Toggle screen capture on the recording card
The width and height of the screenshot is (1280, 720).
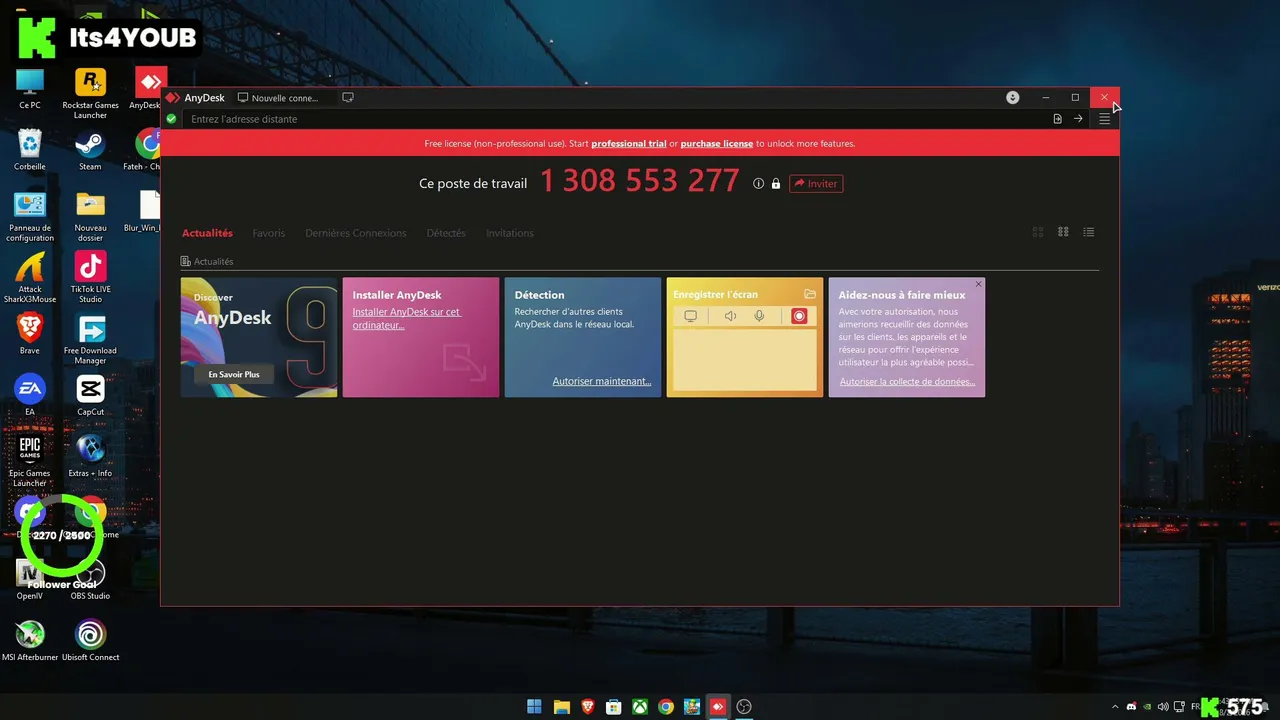690,316
